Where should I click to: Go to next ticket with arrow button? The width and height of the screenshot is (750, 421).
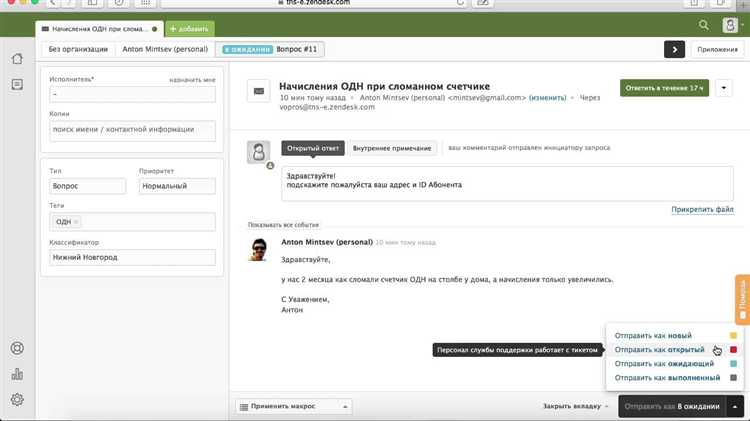pos(676,48)
